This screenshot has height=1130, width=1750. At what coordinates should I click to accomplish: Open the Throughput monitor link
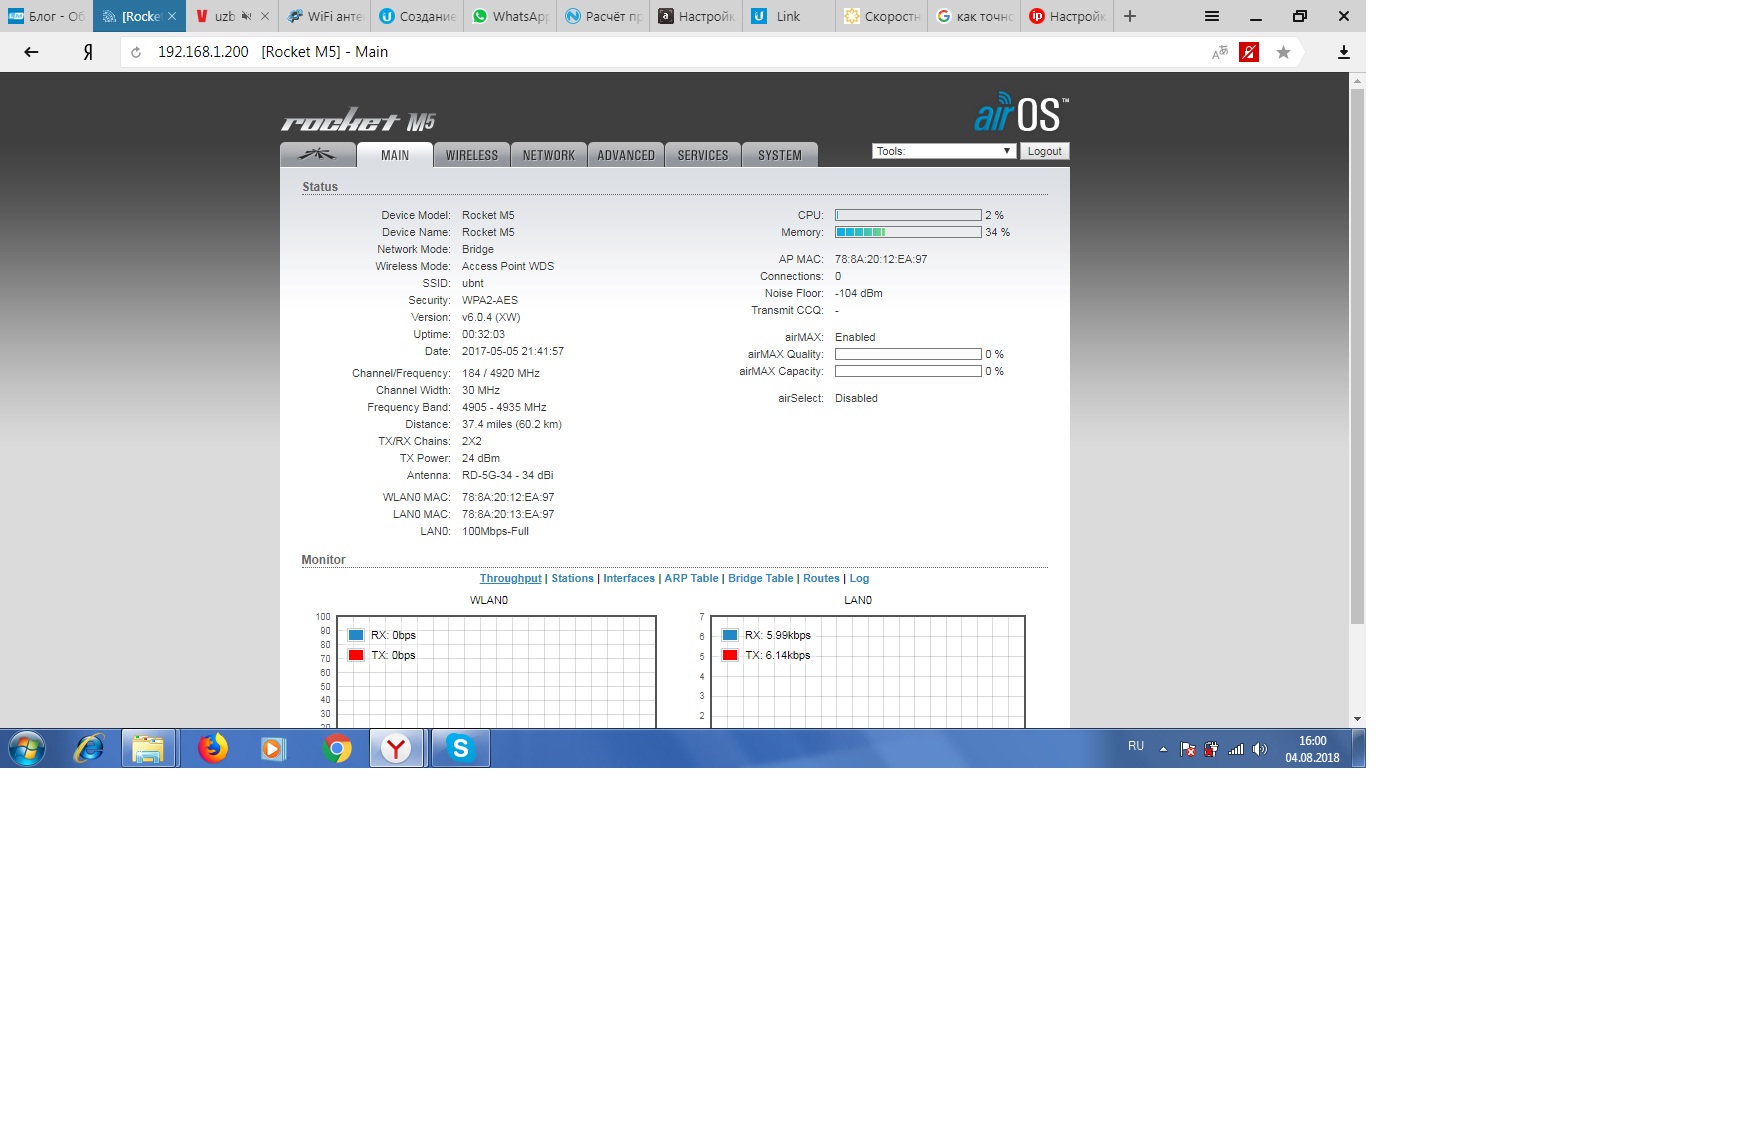[x=510, y=578]
